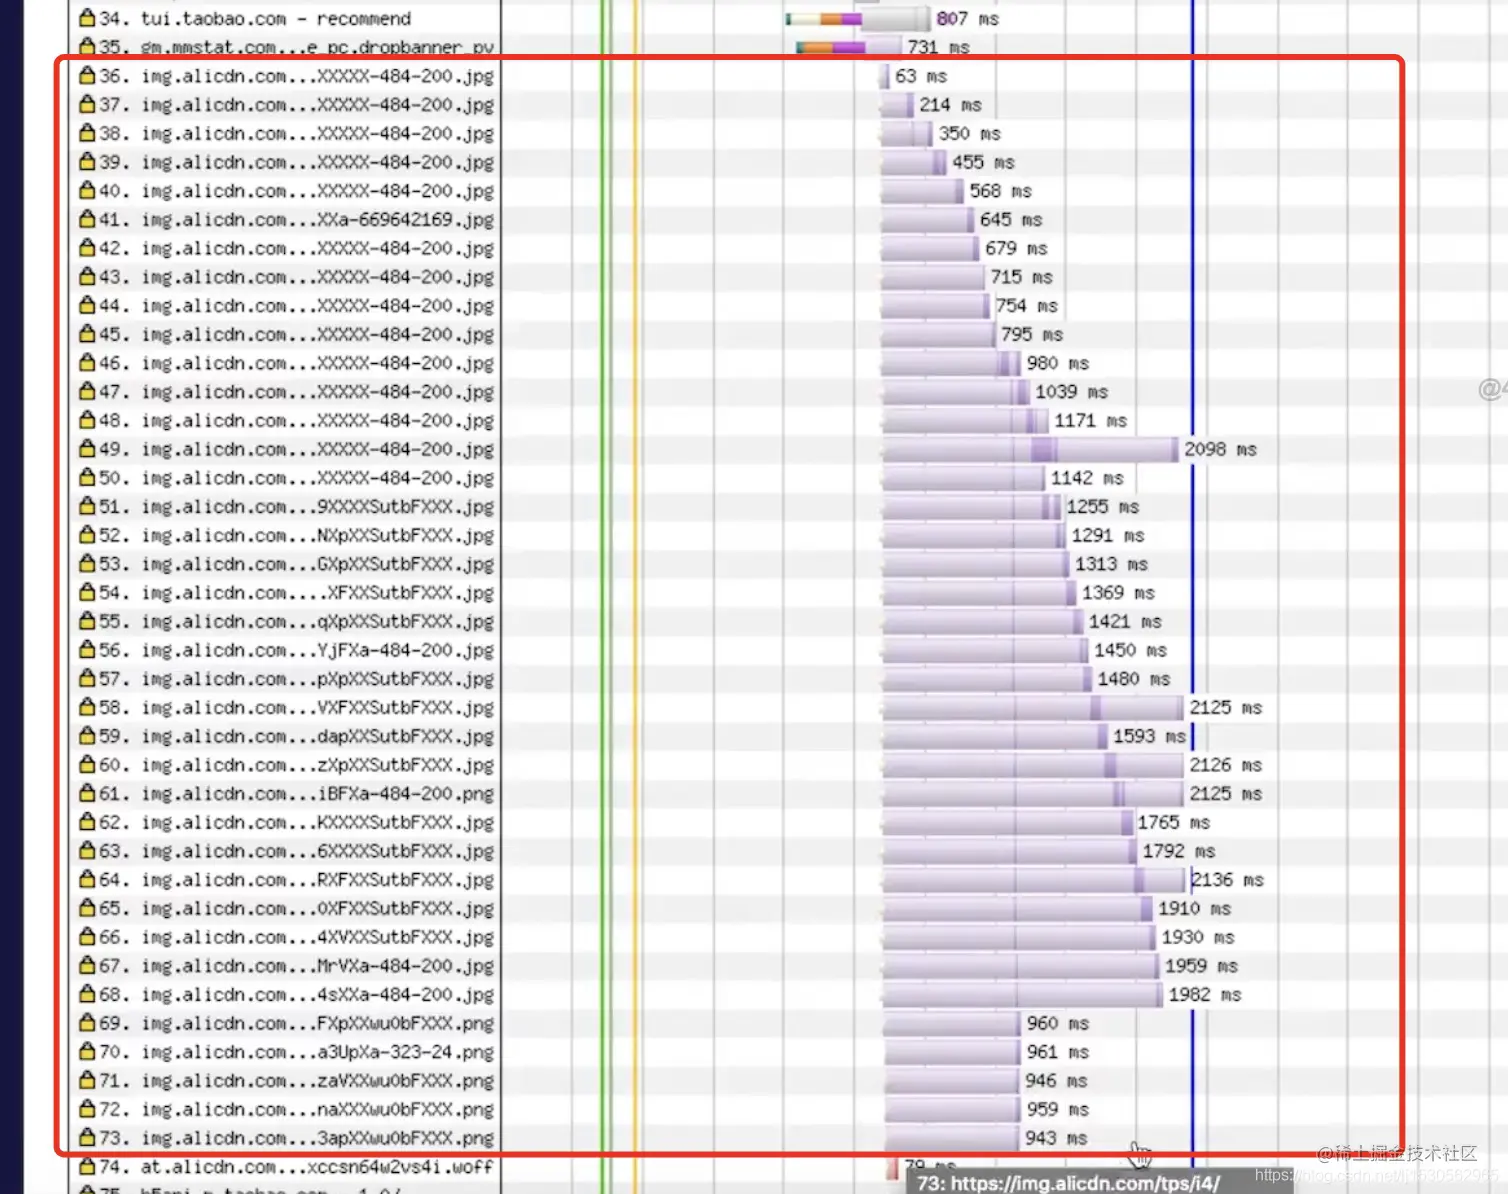Click the '1765 ms' timing label
This screenshot has width=1508, height=1194.
1173,822
